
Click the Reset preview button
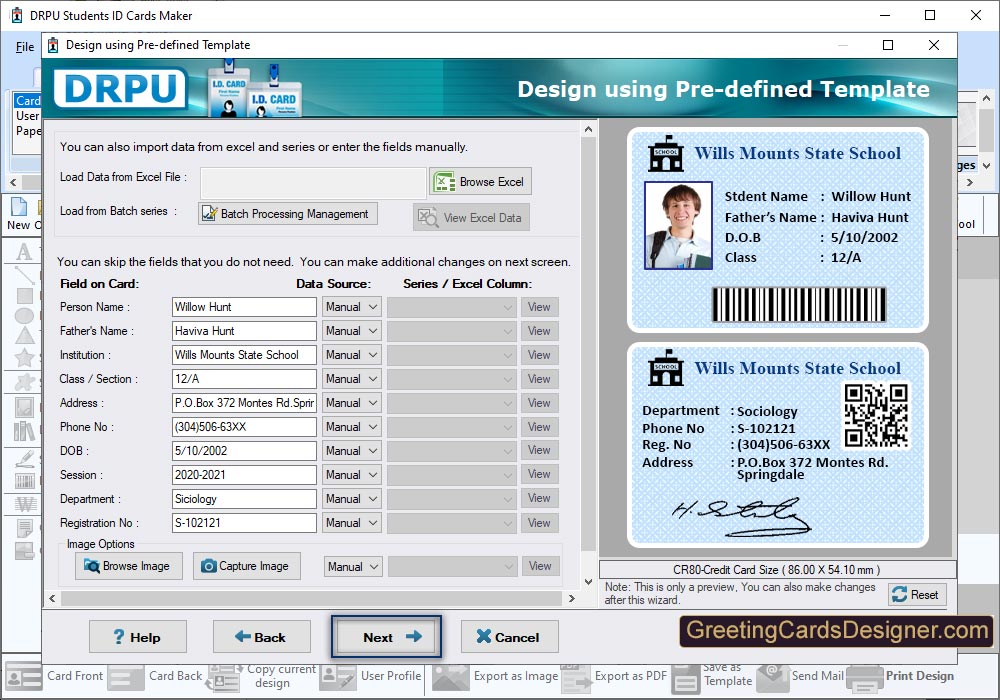(x=916, y=594)
